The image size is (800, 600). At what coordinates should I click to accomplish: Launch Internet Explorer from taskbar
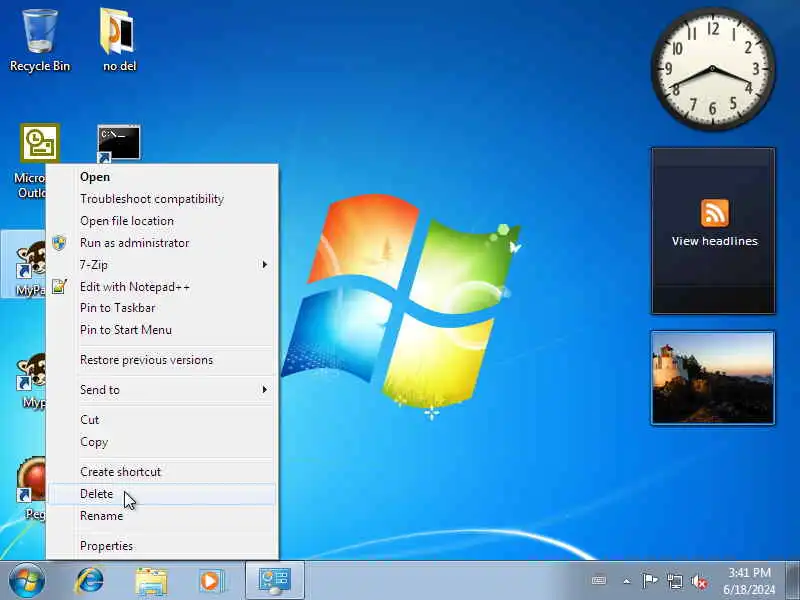(x=90, y=581)
